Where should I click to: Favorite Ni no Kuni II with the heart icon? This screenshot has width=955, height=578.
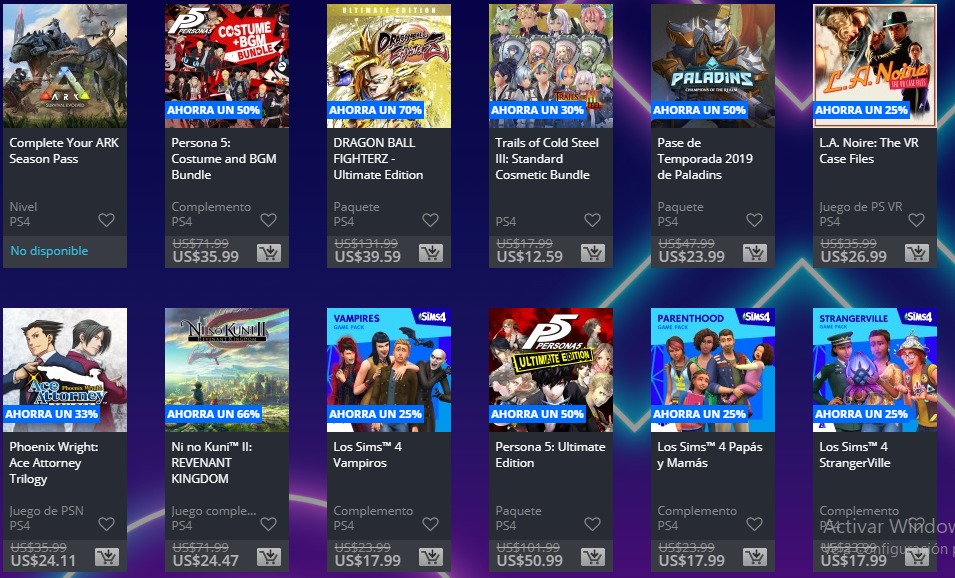[x=269, y=524]
